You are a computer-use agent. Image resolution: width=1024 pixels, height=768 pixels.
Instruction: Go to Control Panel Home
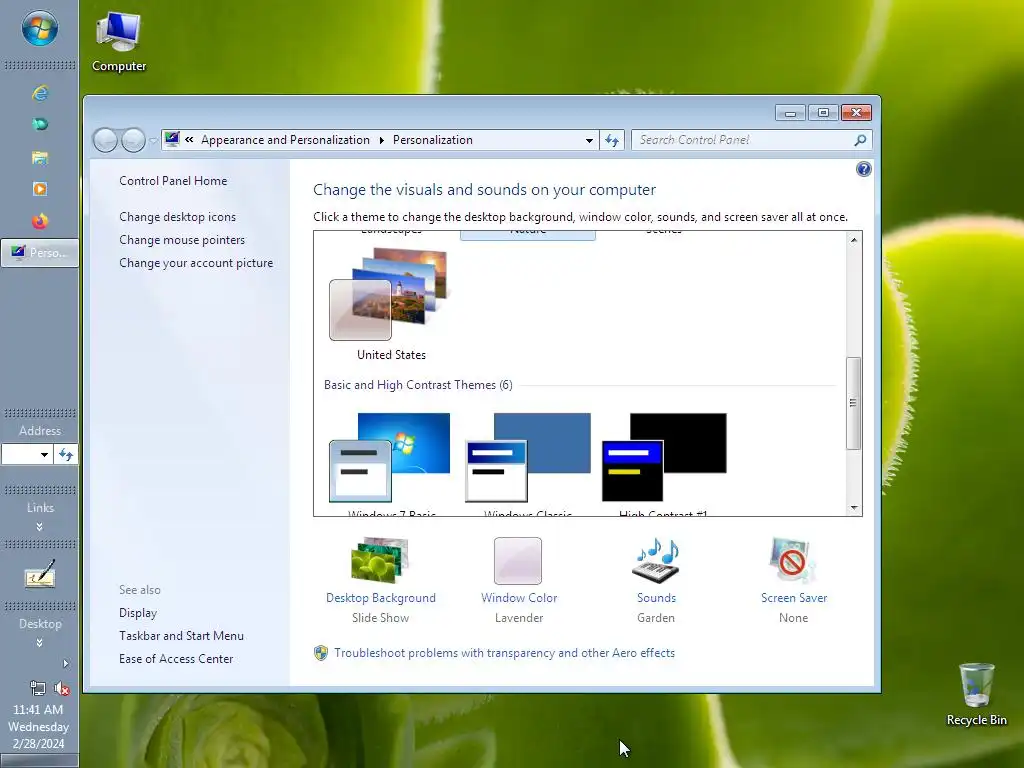(173, 181)
